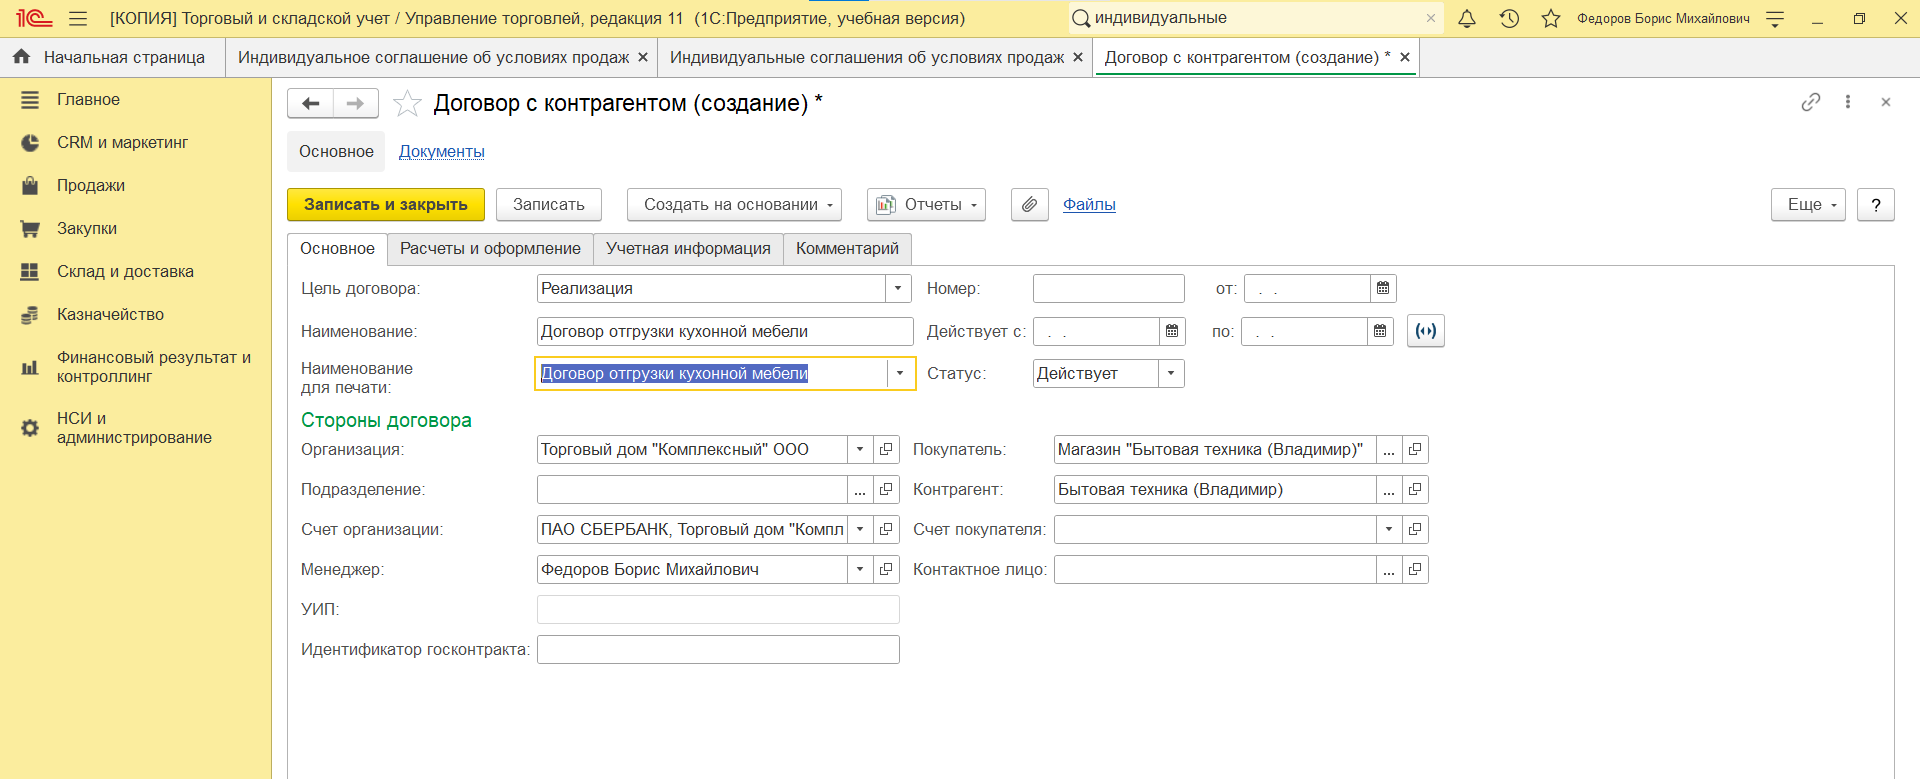Open the Создать на основании dropdown
The height and width of the screenshot is (779, 1920).
(x=734, y=204)
